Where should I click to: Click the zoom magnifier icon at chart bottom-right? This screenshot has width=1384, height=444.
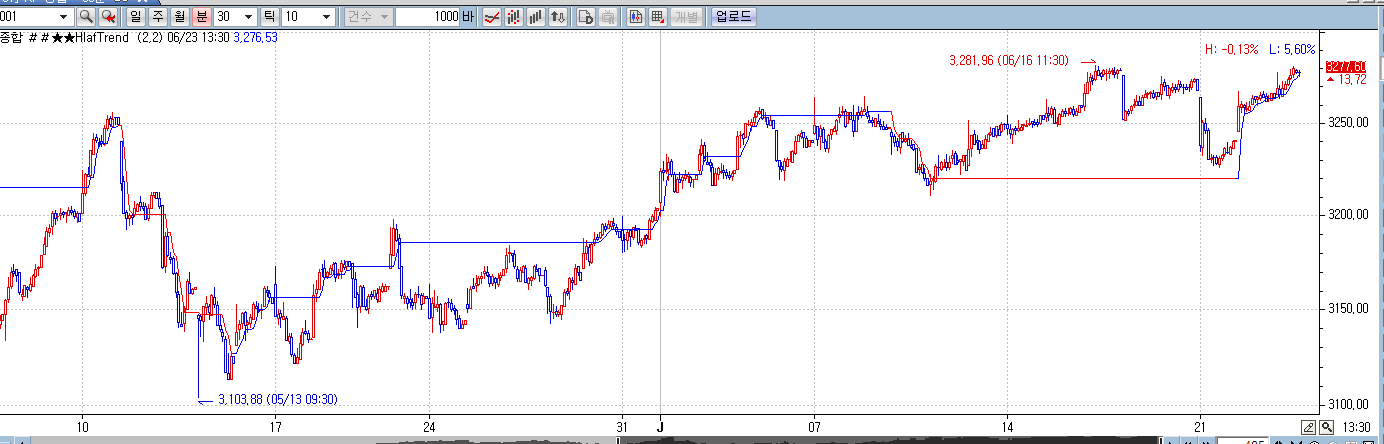(1326, 427)
